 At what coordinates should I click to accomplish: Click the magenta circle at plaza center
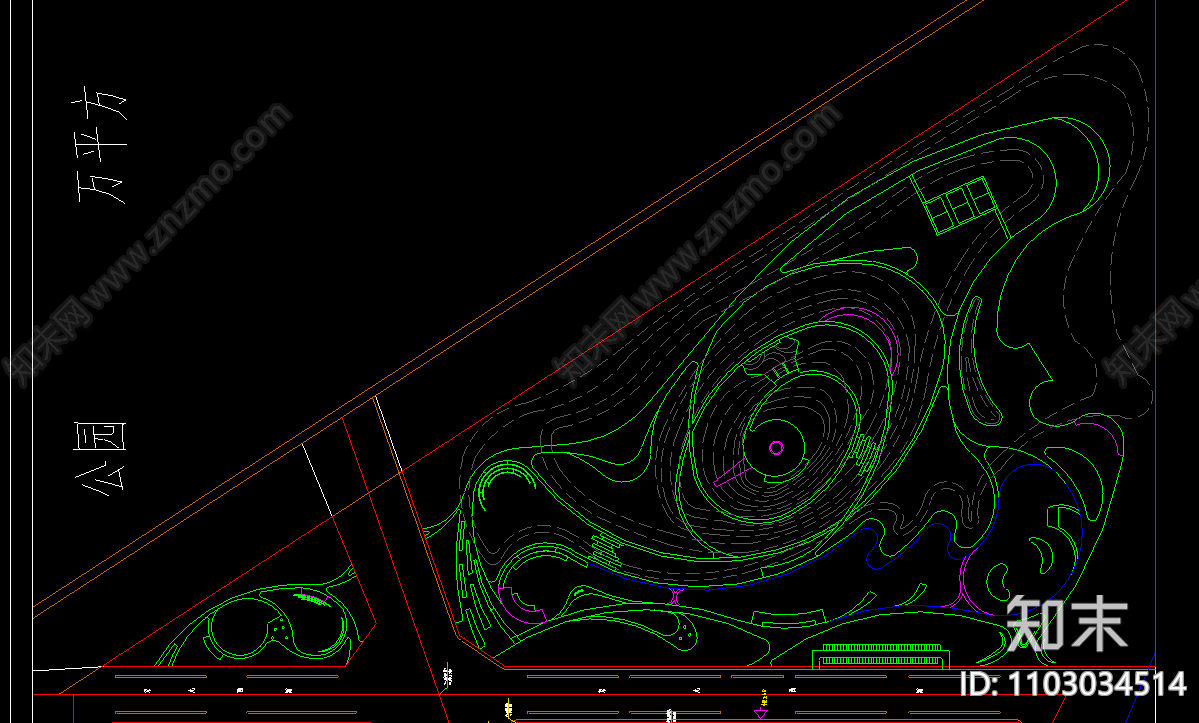(x=776, y=447)
